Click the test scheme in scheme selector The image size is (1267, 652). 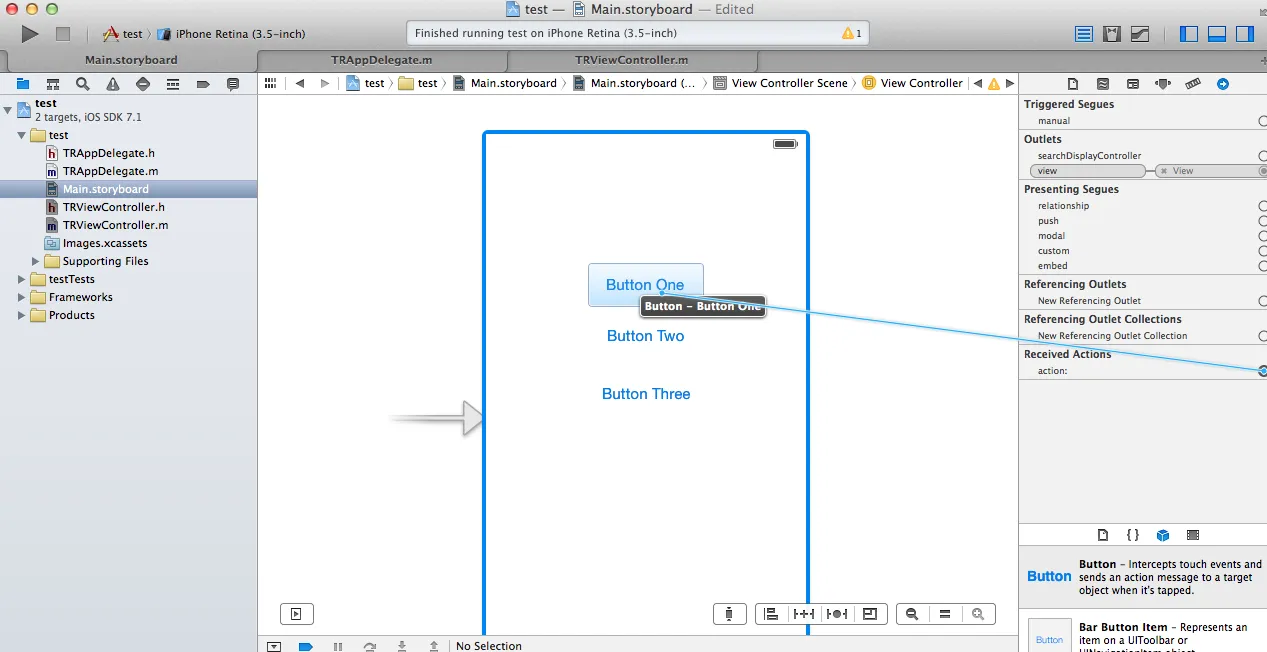click(123, 34)
